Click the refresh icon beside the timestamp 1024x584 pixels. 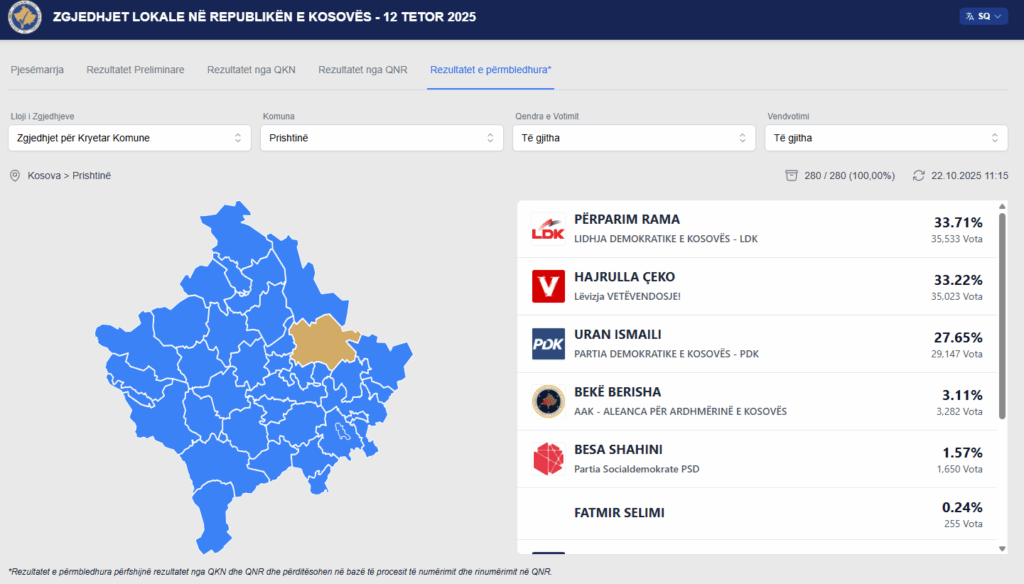click(x=919, y=176)
